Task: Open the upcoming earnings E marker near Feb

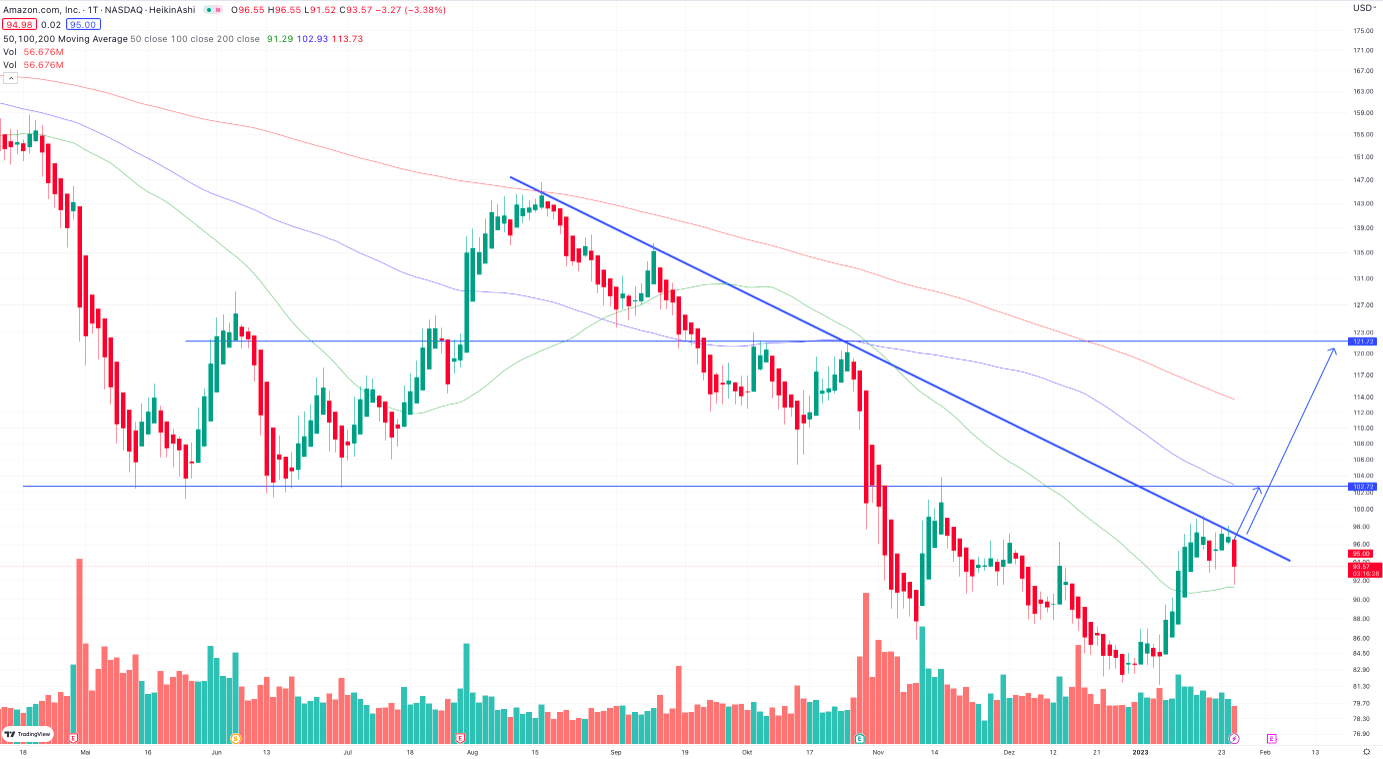Action: (1271, 738)
